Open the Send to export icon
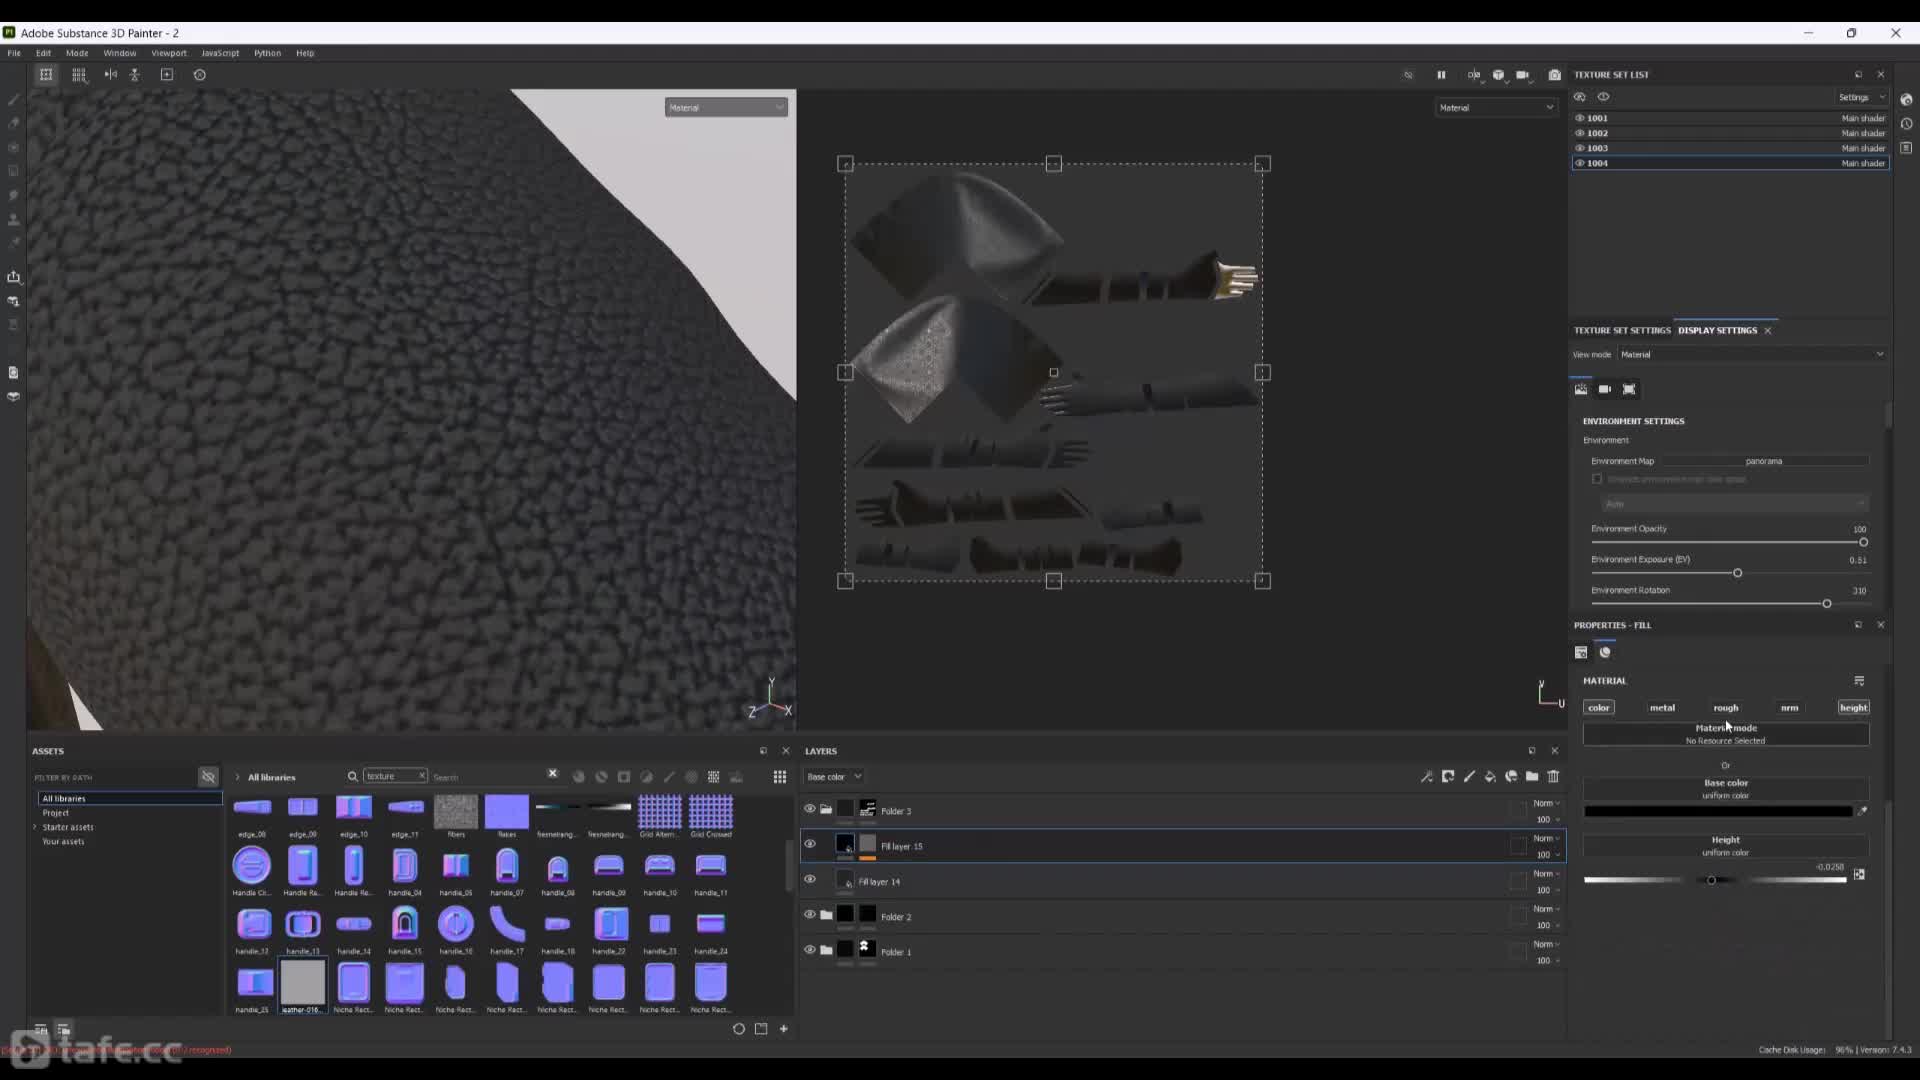The image size is (1920, 1080). tap(14, 277)
